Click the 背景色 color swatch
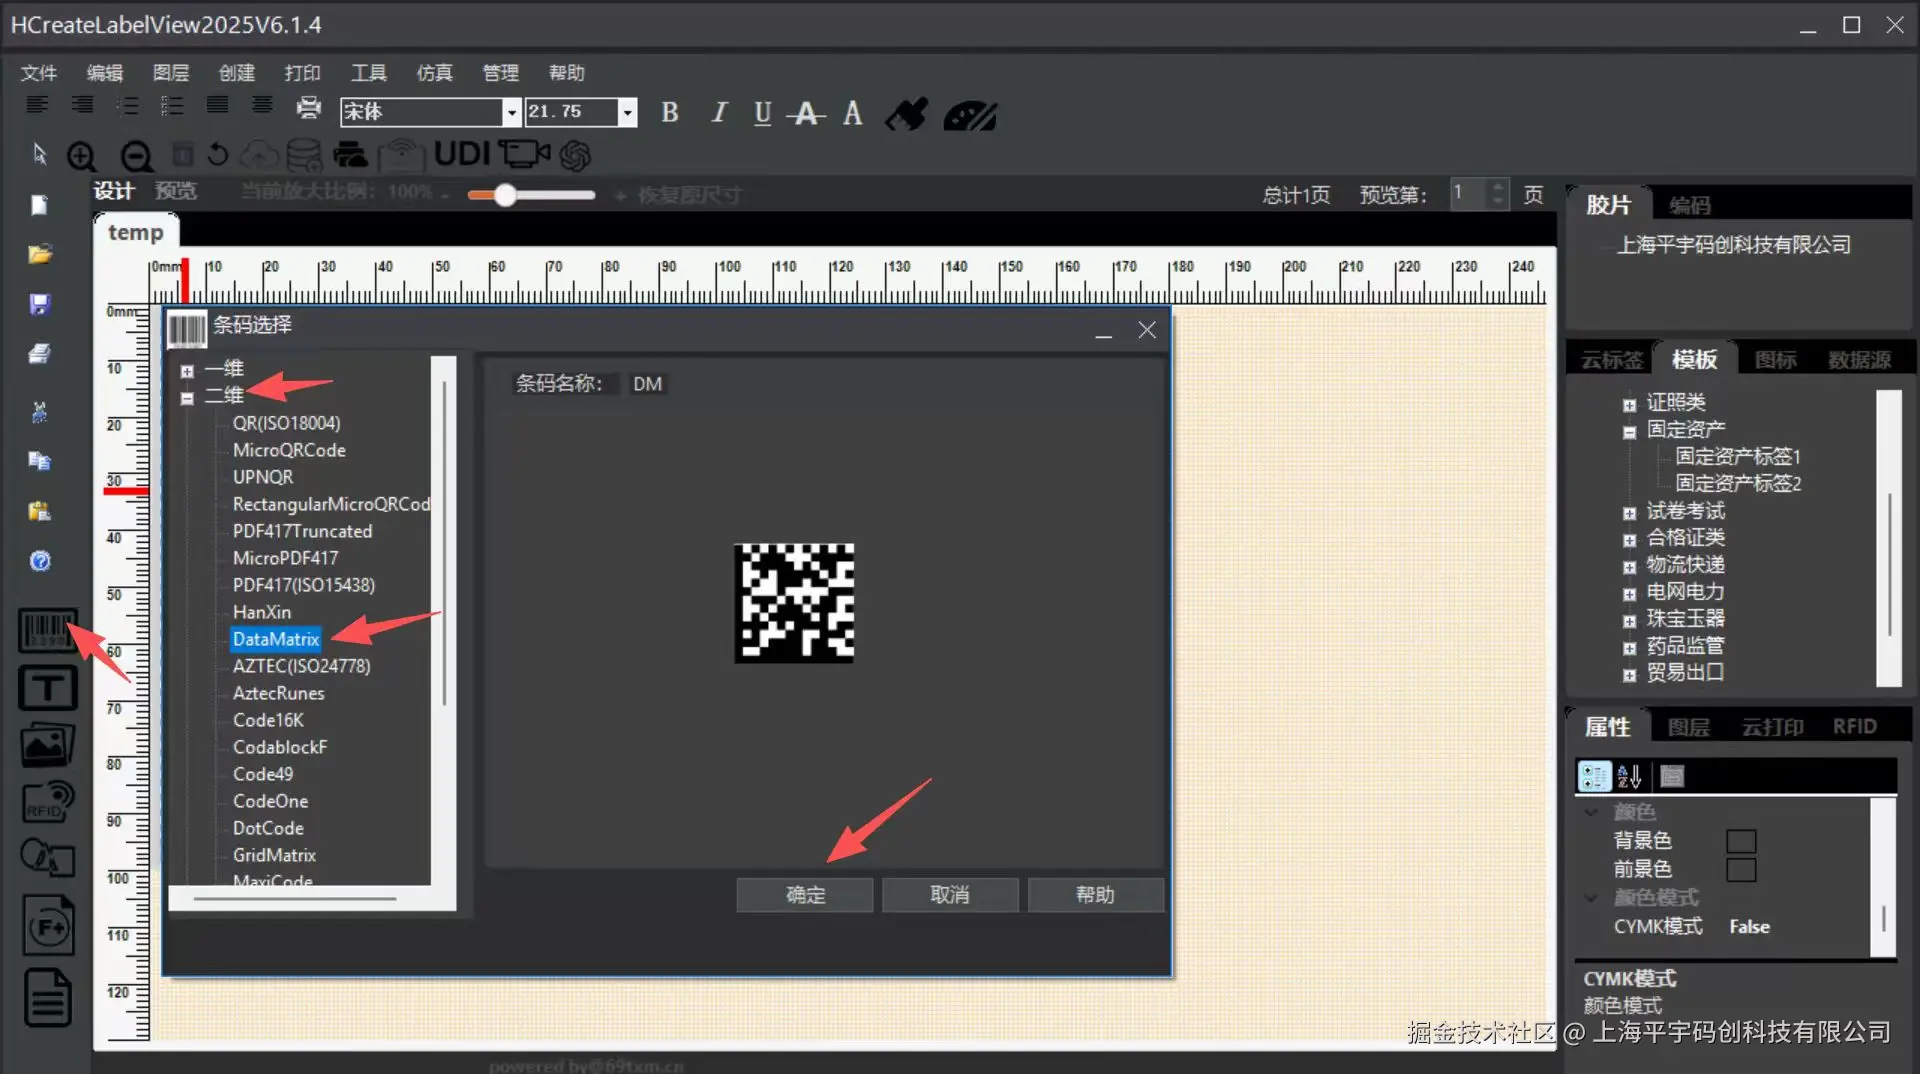This screenshot has height=1074, width=1920. click(1741, 841)
